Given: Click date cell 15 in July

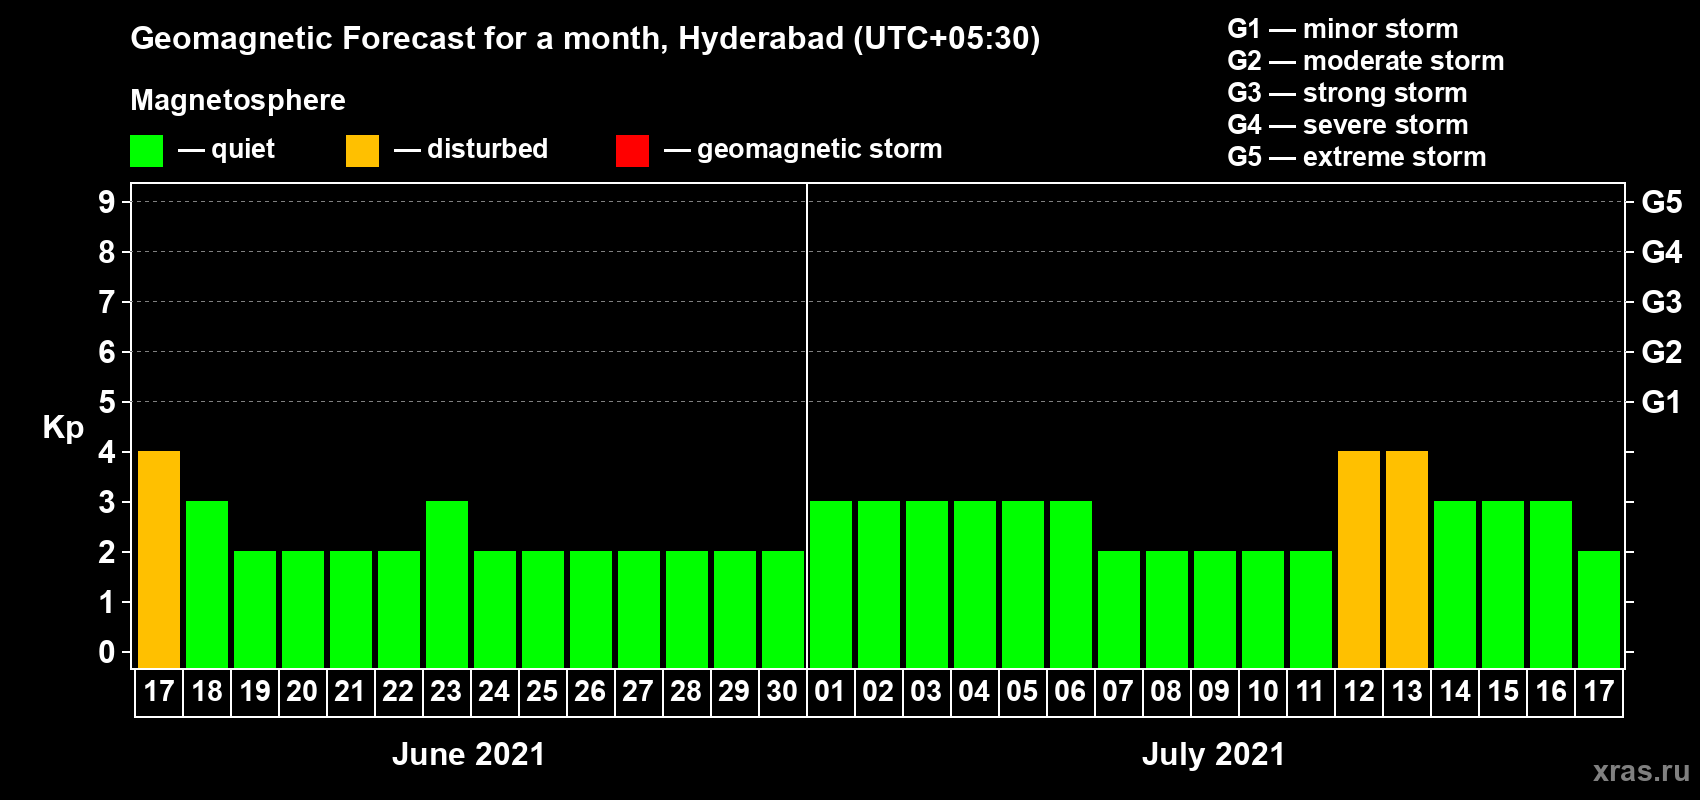Looking at the screenshot, I should 1503,692.
